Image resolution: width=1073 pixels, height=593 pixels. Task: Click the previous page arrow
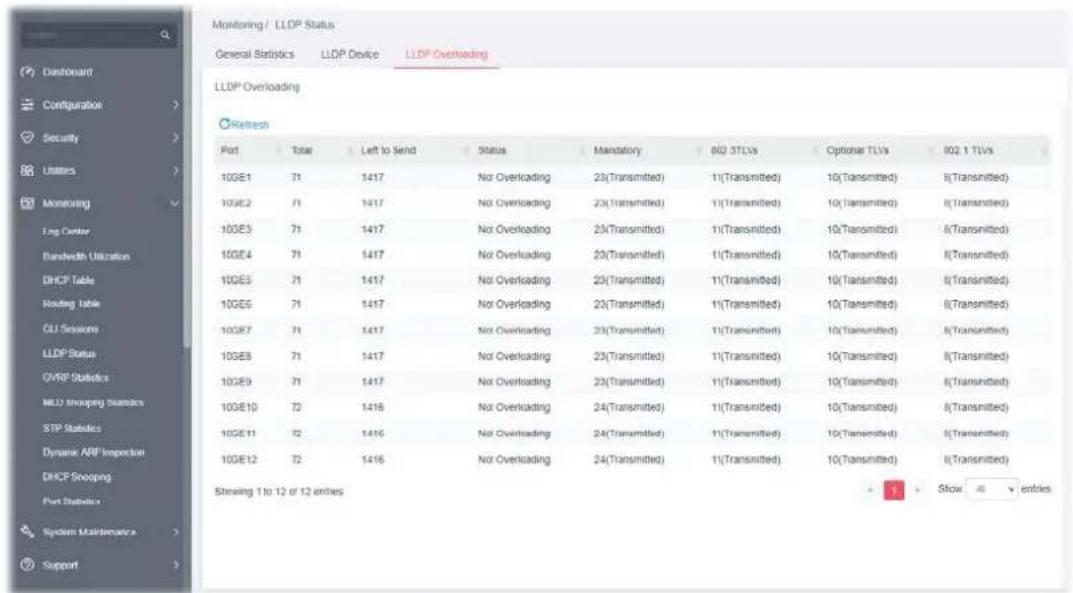pos(870,490)
